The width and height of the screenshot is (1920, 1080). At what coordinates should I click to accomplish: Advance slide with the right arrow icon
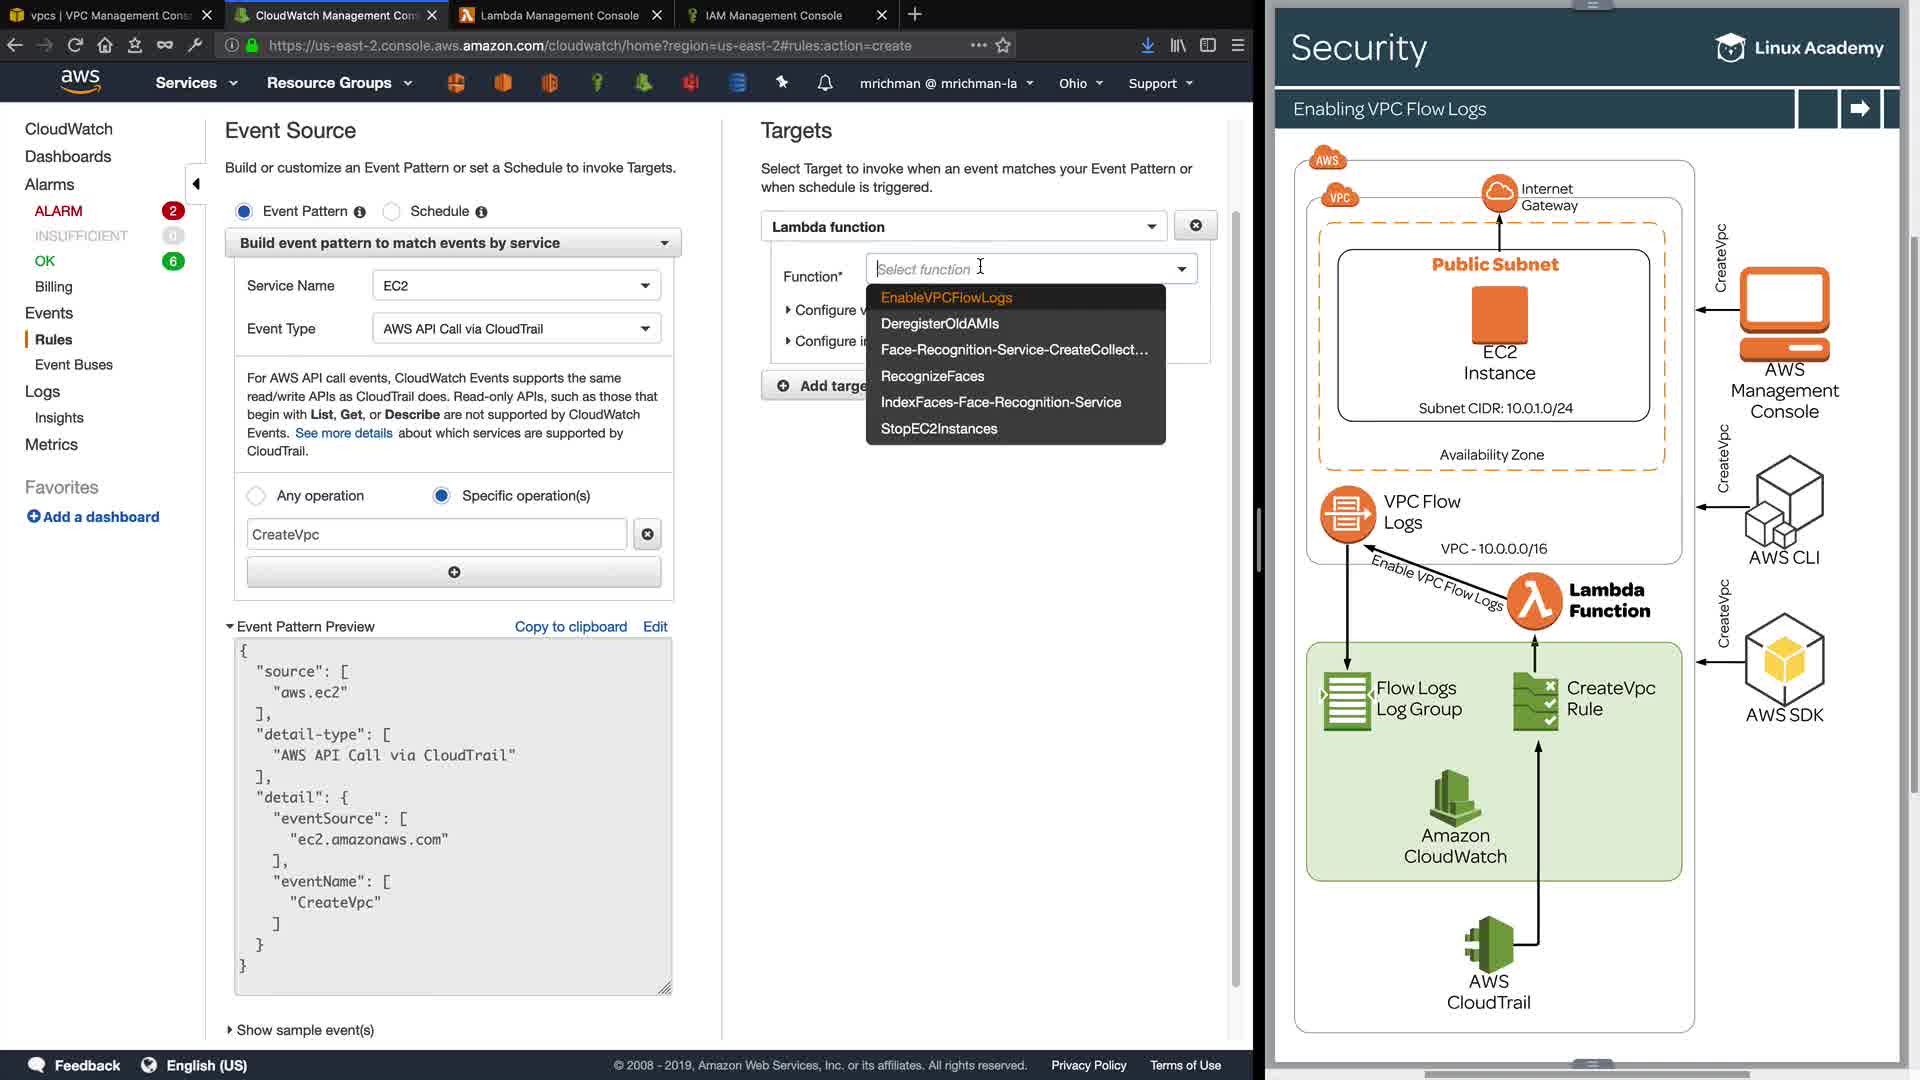(x=1859, y=109)
